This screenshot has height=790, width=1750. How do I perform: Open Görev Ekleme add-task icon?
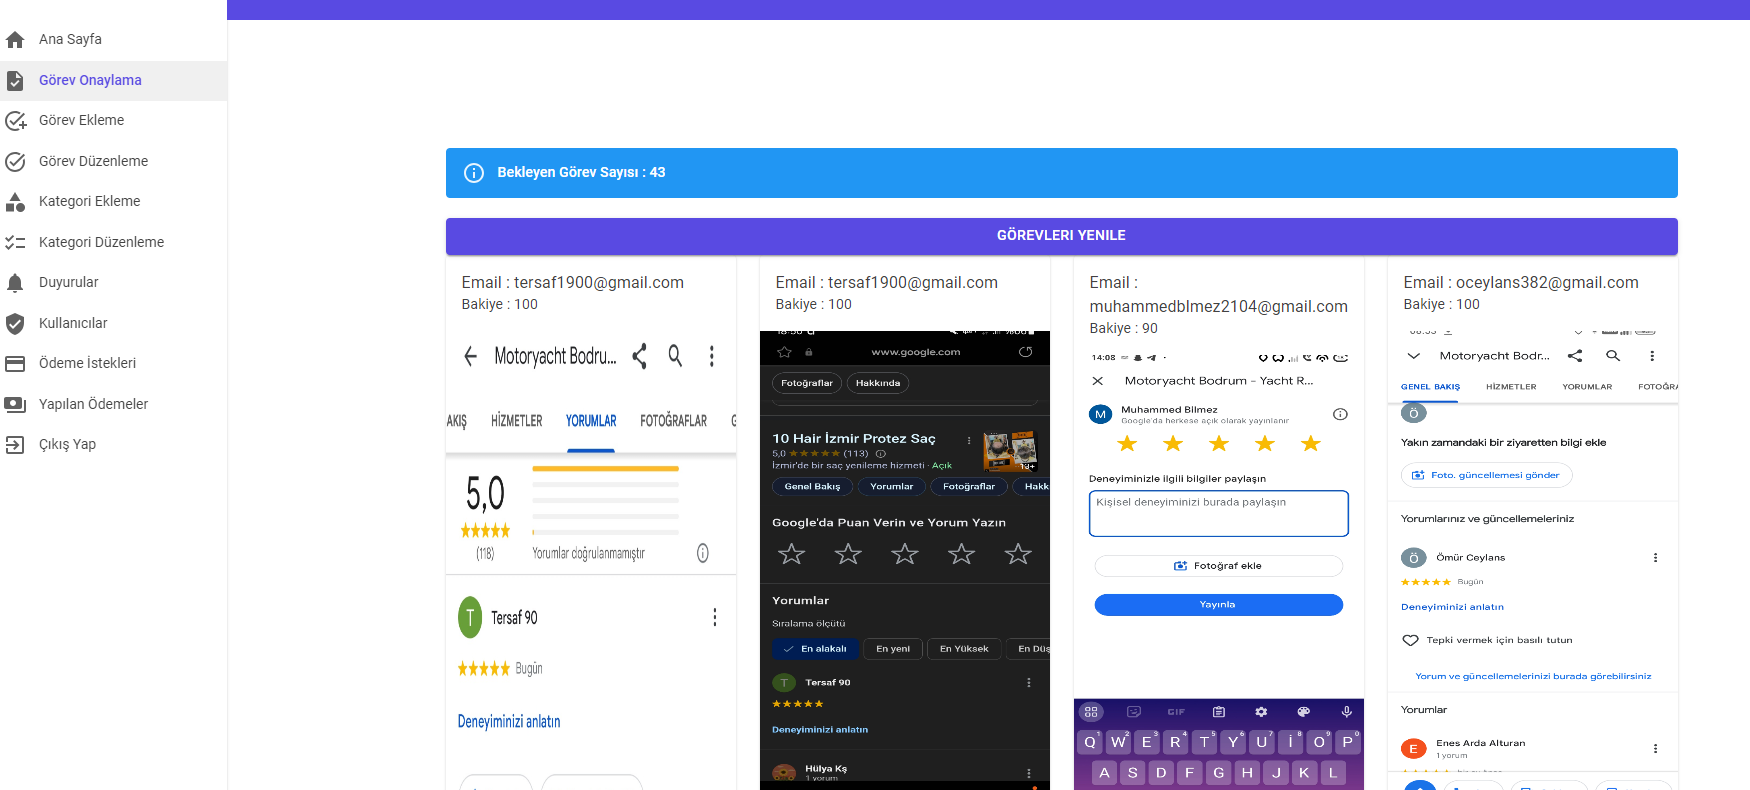15,121
